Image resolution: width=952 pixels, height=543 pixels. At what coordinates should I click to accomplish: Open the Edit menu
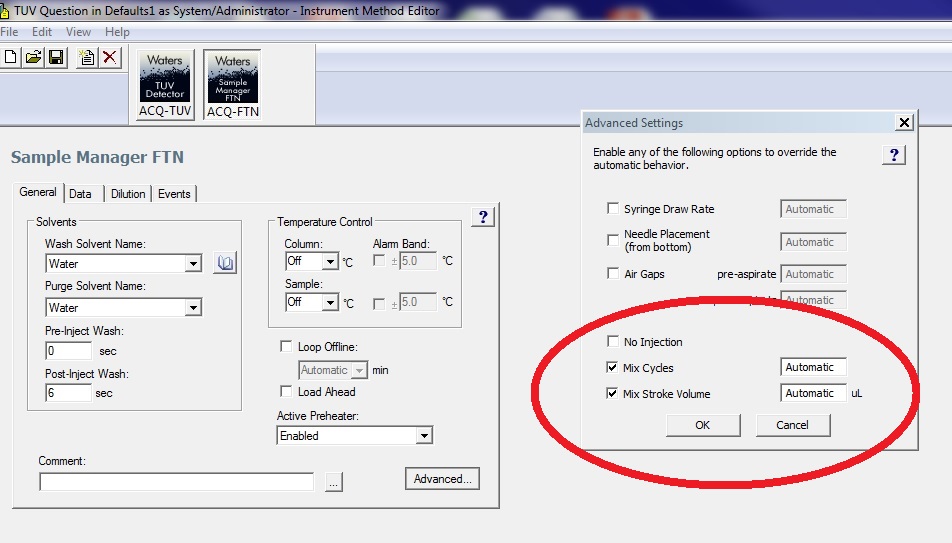pos(42,32)
